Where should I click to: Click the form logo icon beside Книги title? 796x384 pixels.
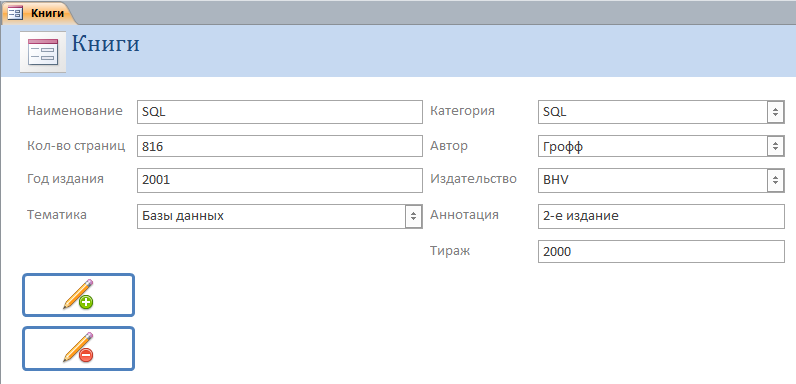click(43, 52)
